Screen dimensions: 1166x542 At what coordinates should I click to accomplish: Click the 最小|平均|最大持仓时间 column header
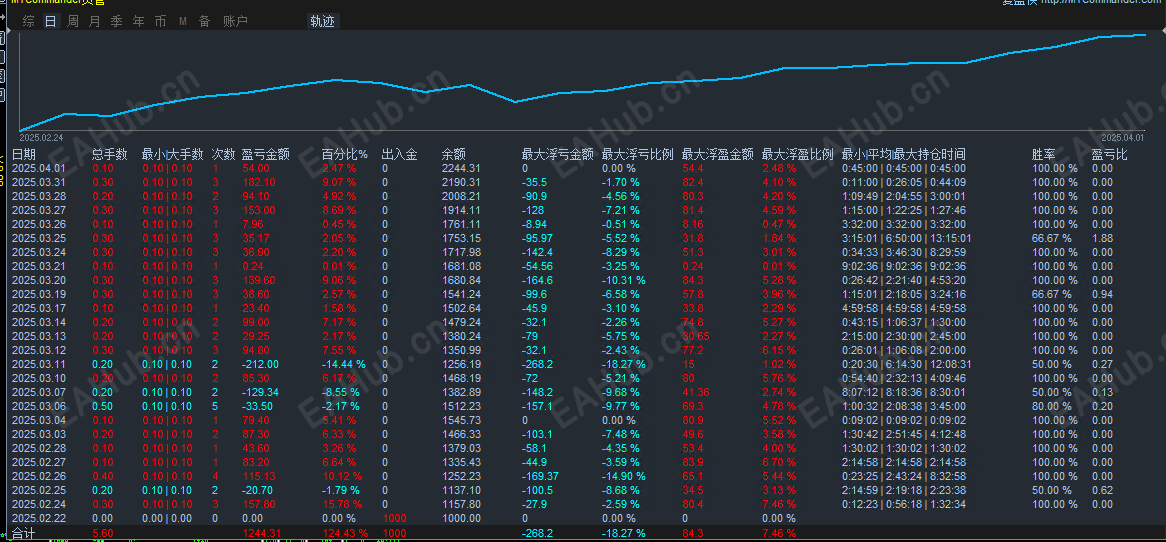click(904, 155)
